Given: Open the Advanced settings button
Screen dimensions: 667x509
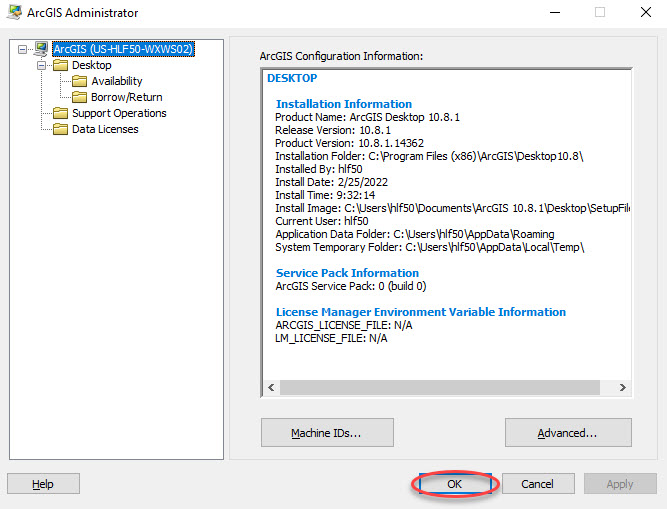Looking at the screenshot, I should pos(568,432).
